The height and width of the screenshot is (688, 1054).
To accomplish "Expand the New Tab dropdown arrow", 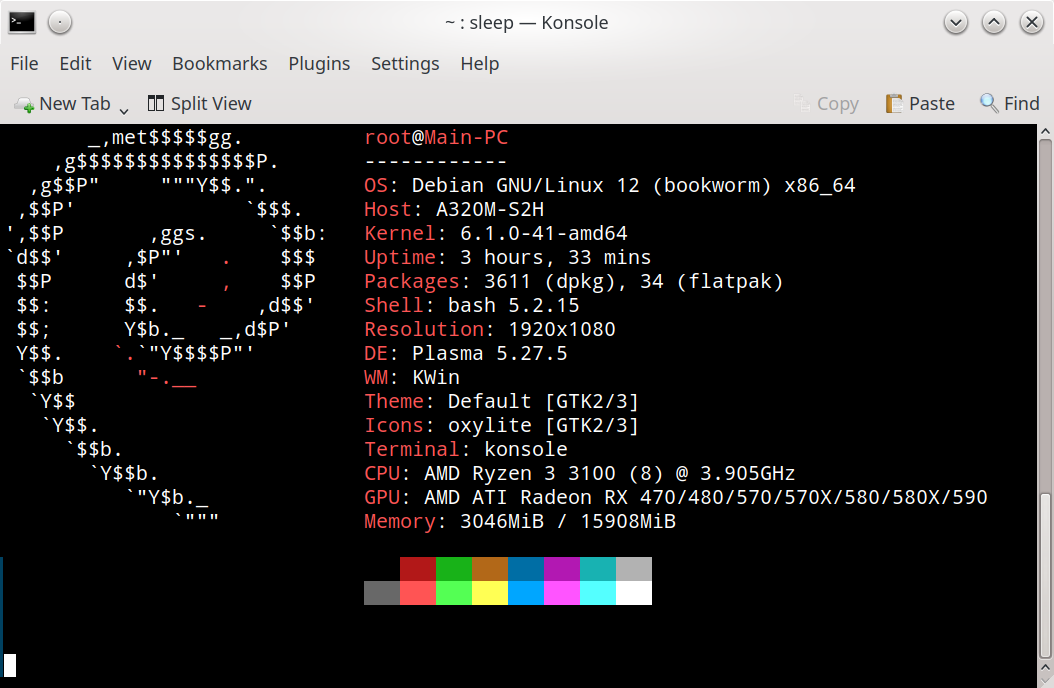I will point(124,110).
